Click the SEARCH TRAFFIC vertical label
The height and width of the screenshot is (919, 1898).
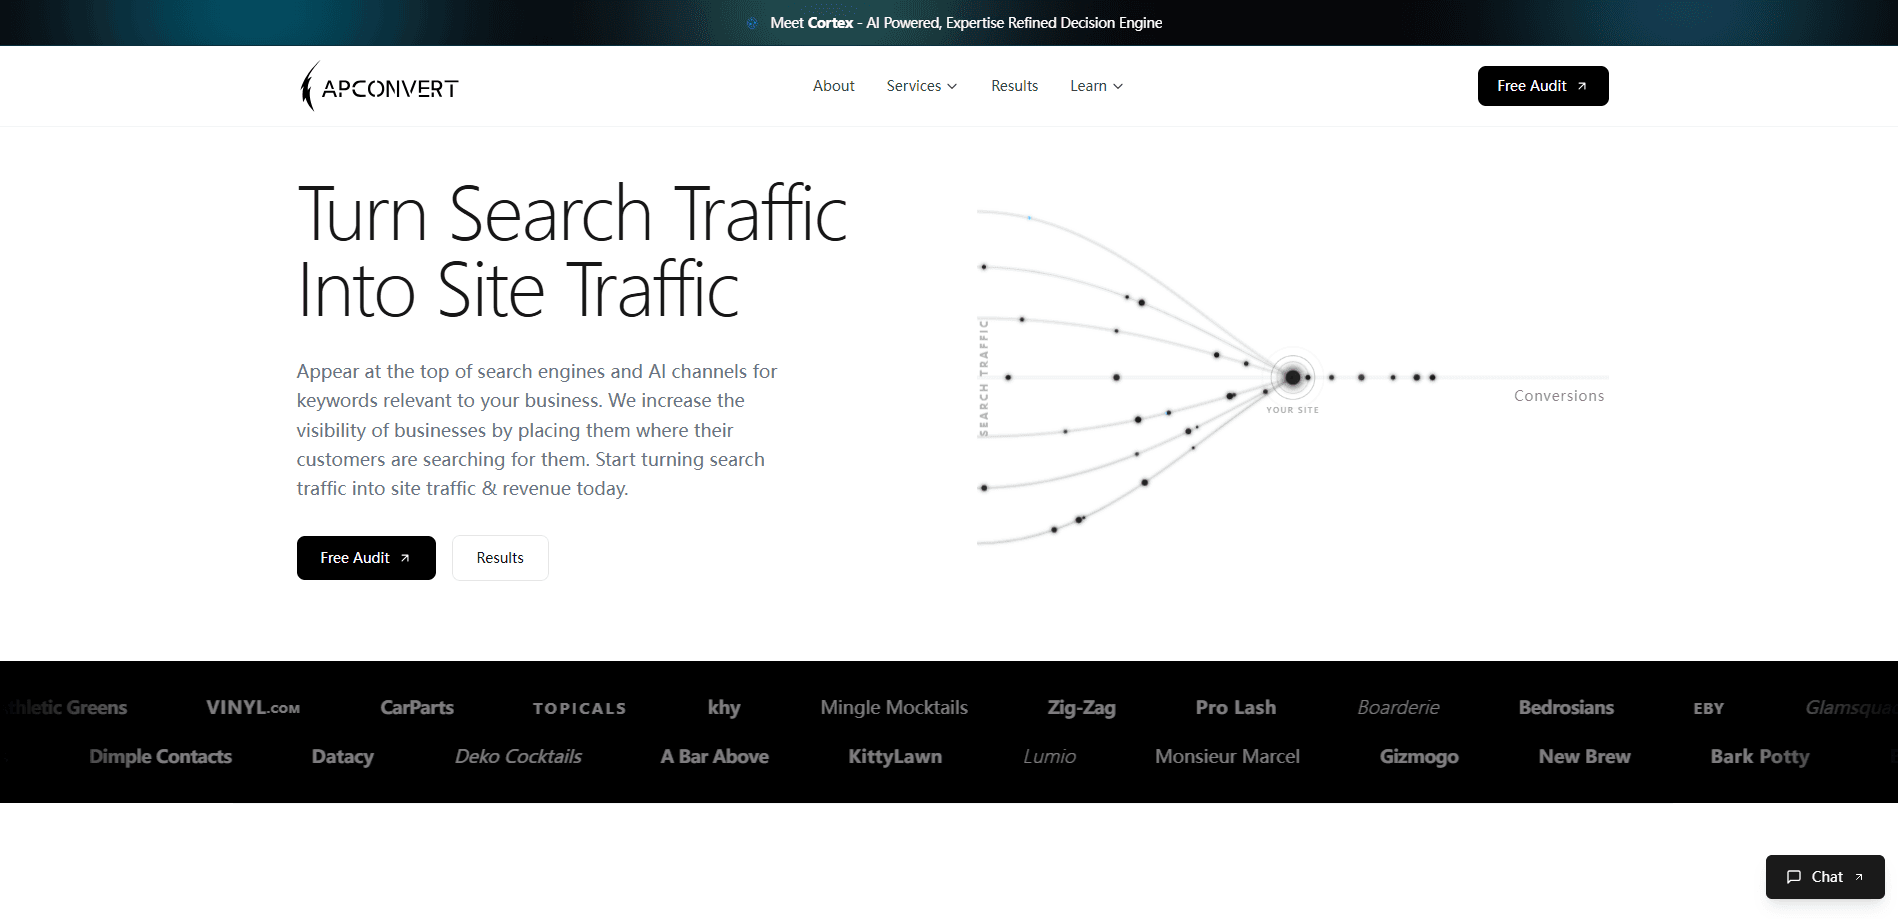[984, 377]
